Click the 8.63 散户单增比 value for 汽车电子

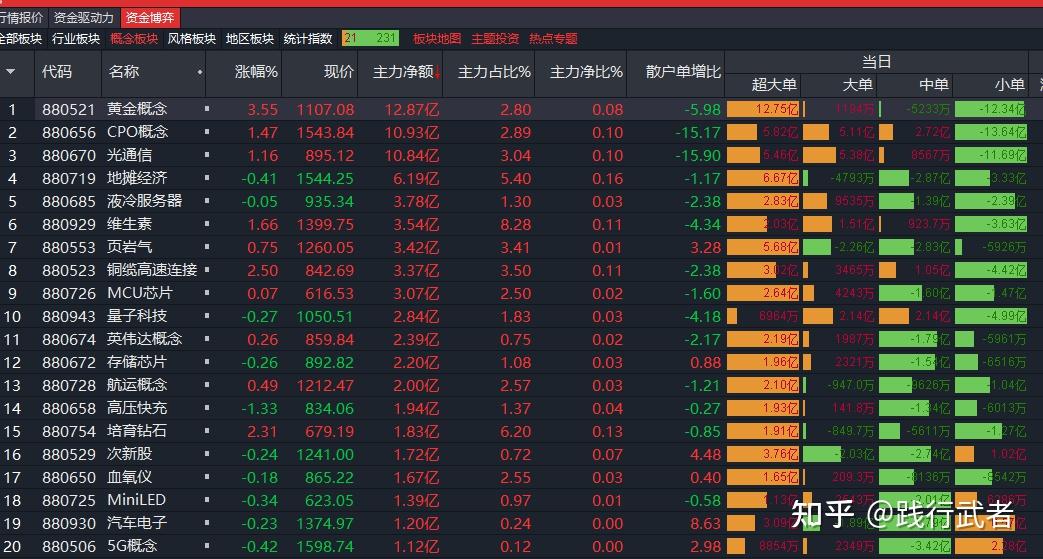click(x=706, y=524)
